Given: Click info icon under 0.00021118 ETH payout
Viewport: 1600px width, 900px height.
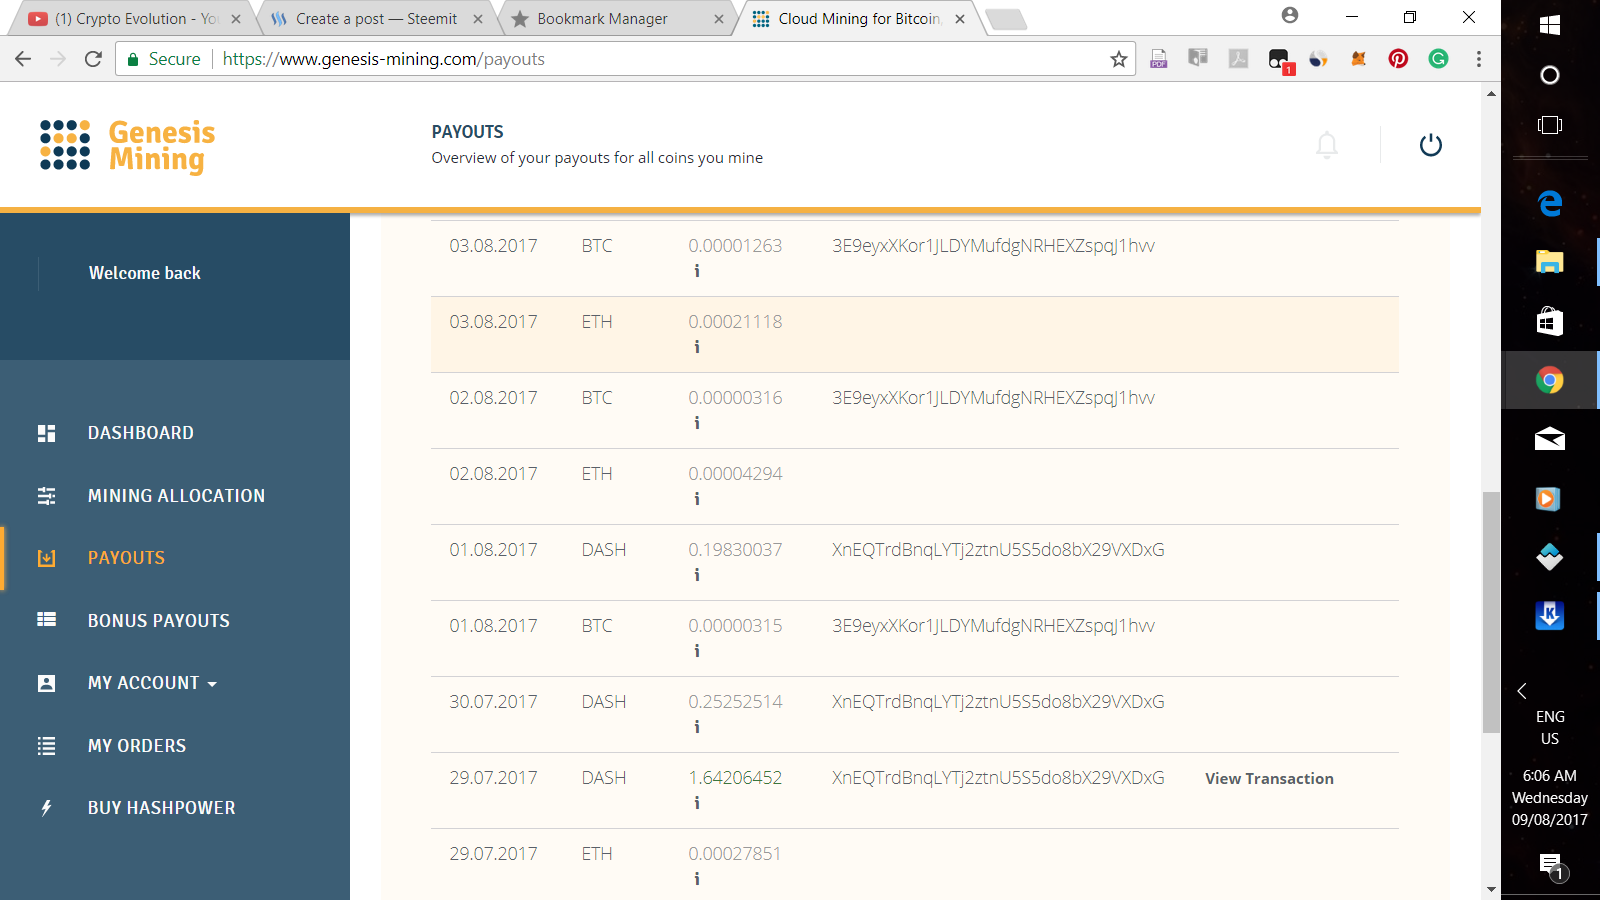Looking at the screenshot, I should pyautogui.click(x=697, y=347).
